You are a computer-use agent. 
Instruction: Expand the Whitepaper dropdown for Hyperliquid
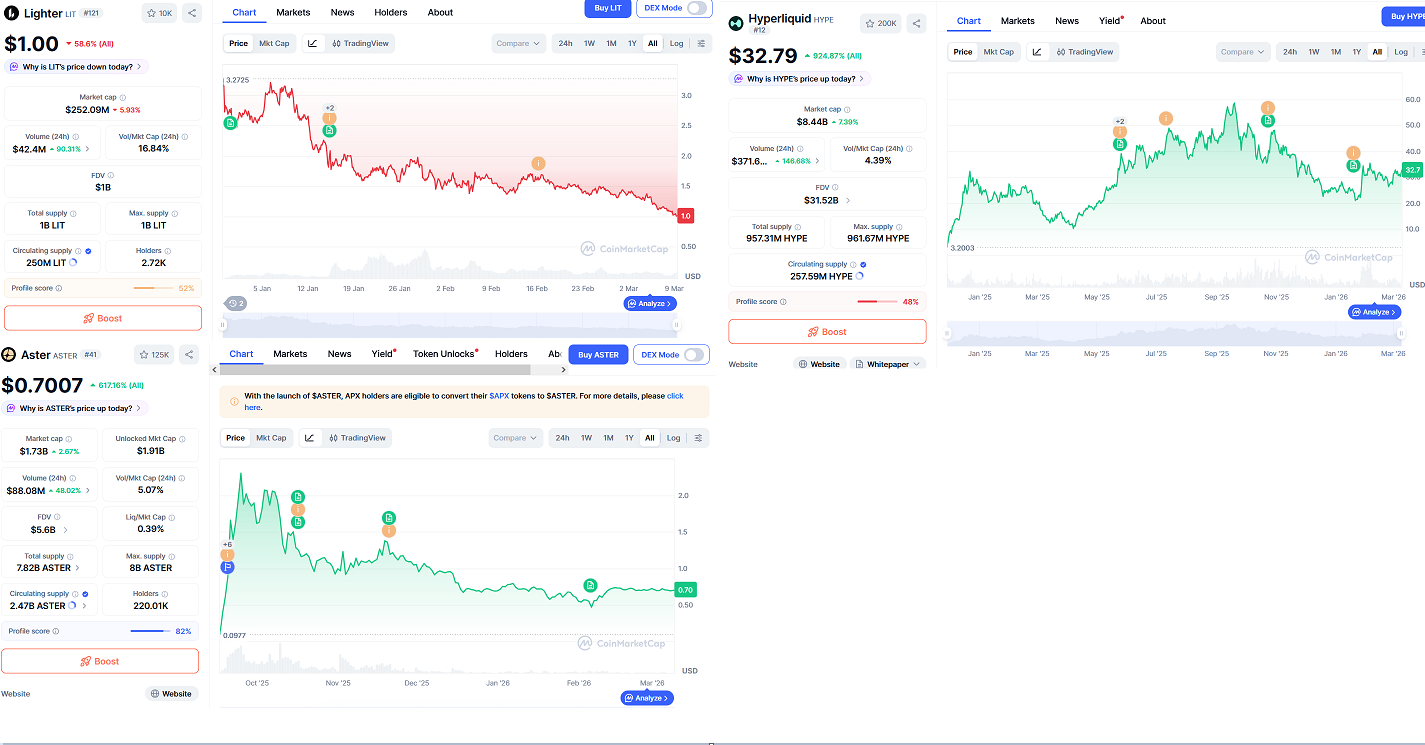888,364
